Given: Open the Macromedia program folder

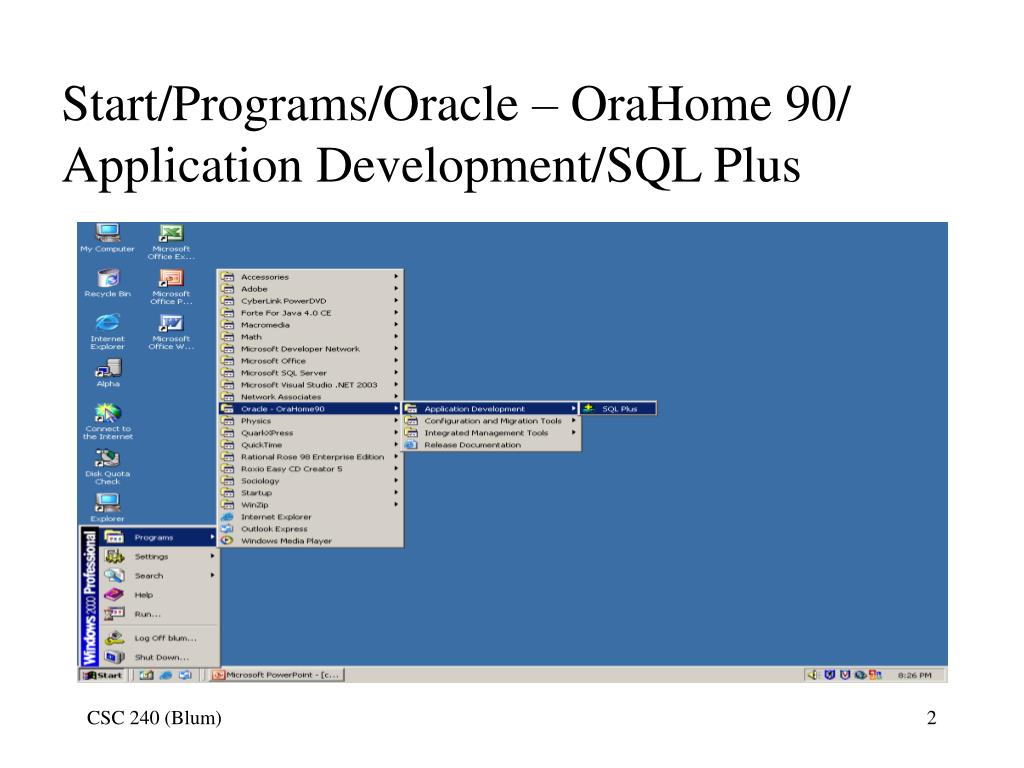Looking at the screenshot, I should [310, 325].
